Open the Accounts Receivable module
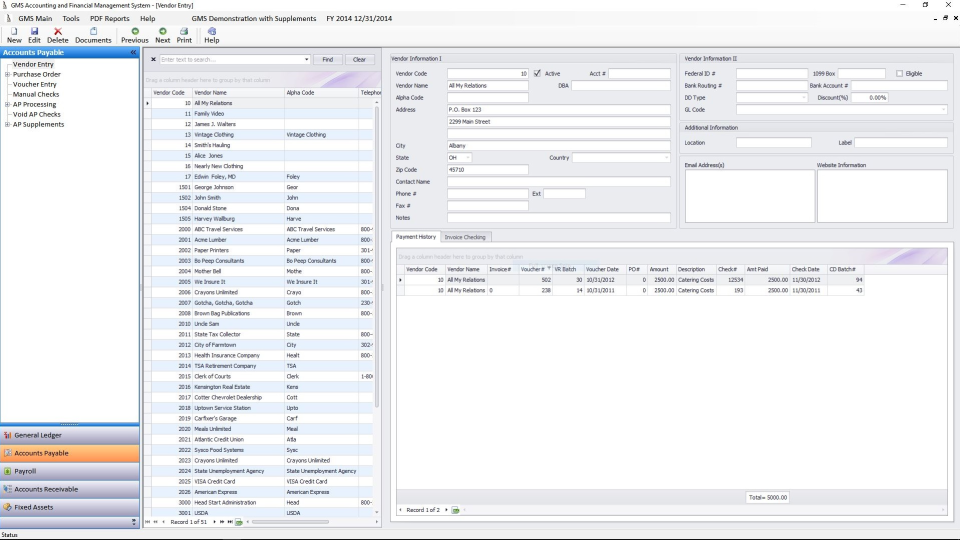This screenshot has width=960, height=540. (x=70, y=489)
